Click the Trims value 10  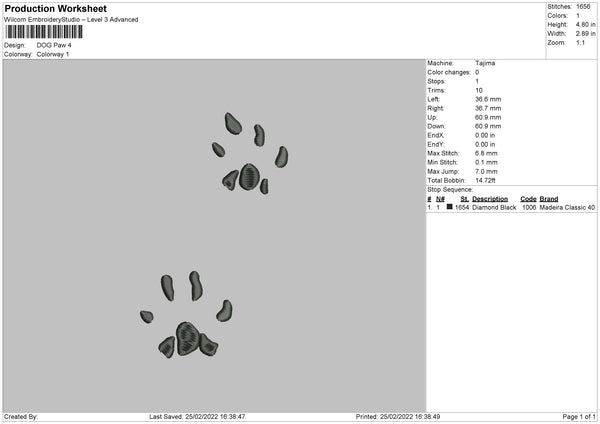[479, 90]
